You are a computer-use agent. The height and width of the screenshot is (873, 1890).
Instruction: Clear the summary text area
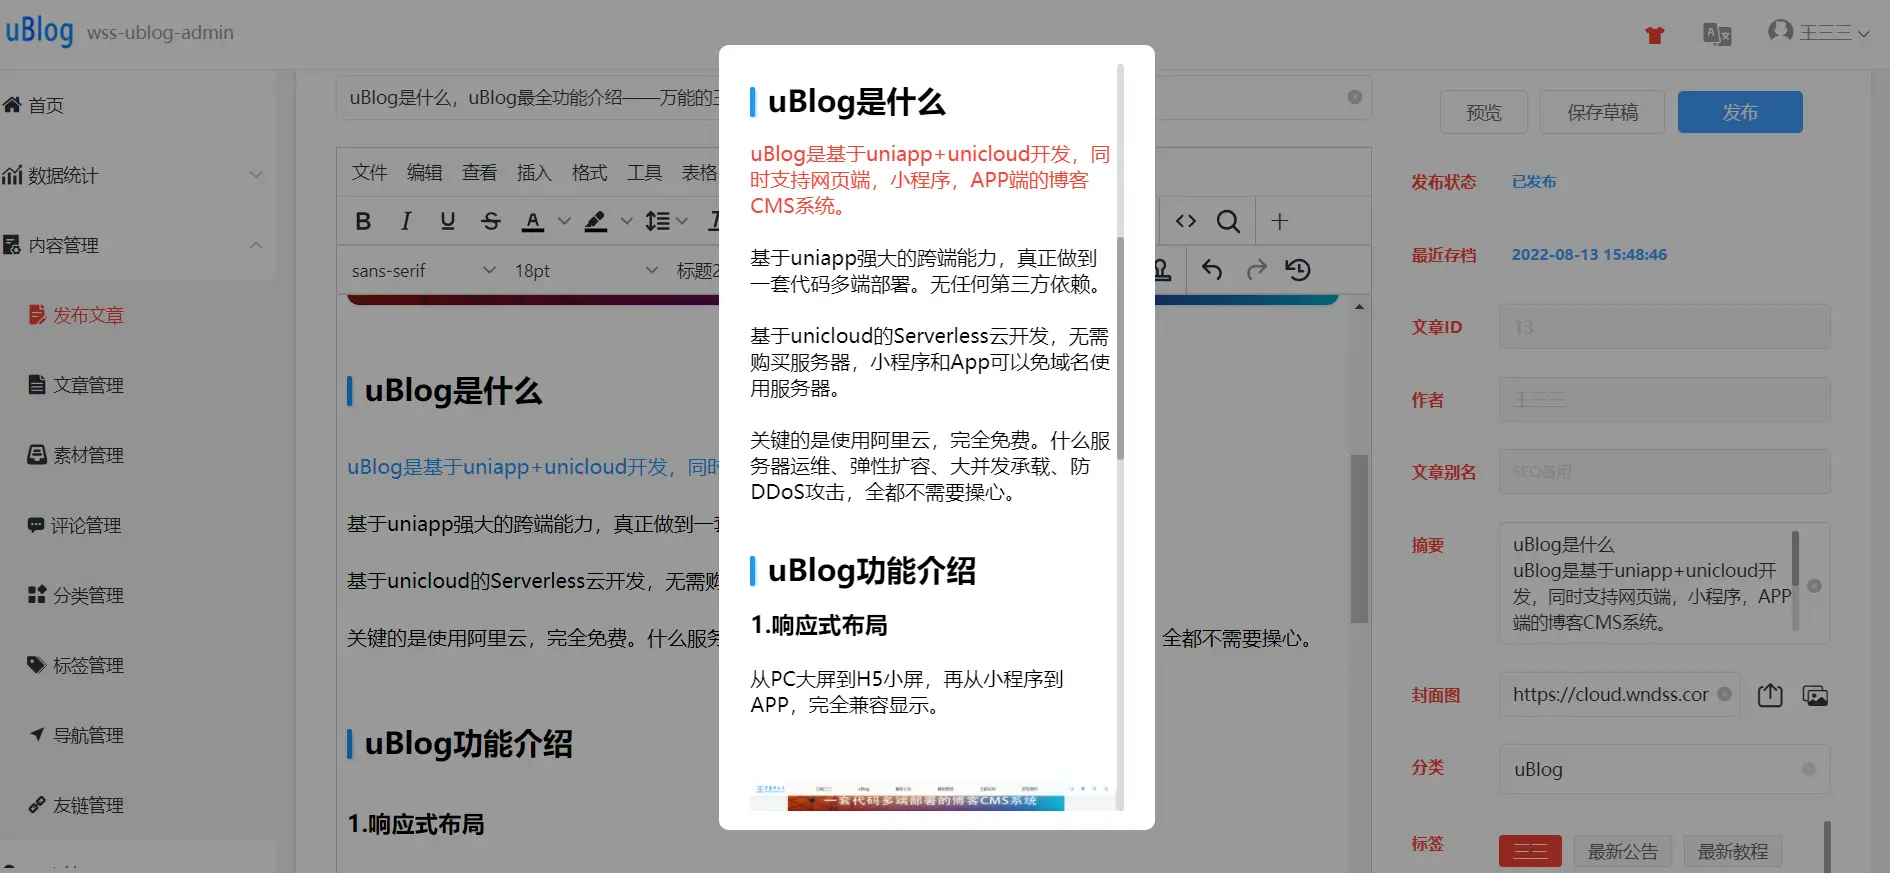pos(1814,586)
